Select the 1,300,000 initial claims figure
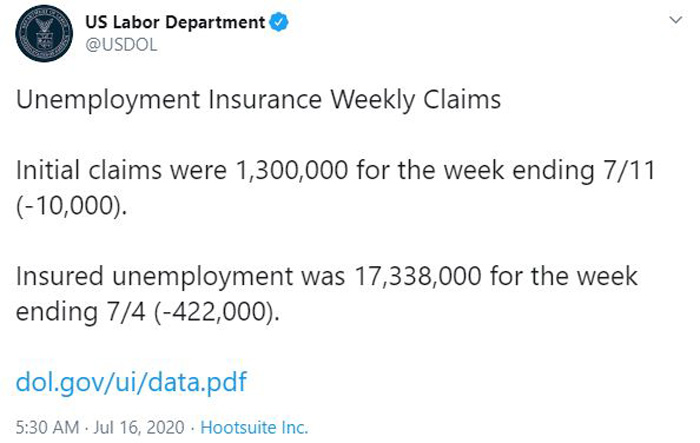 pyautogui.click(x=292, y=170)
